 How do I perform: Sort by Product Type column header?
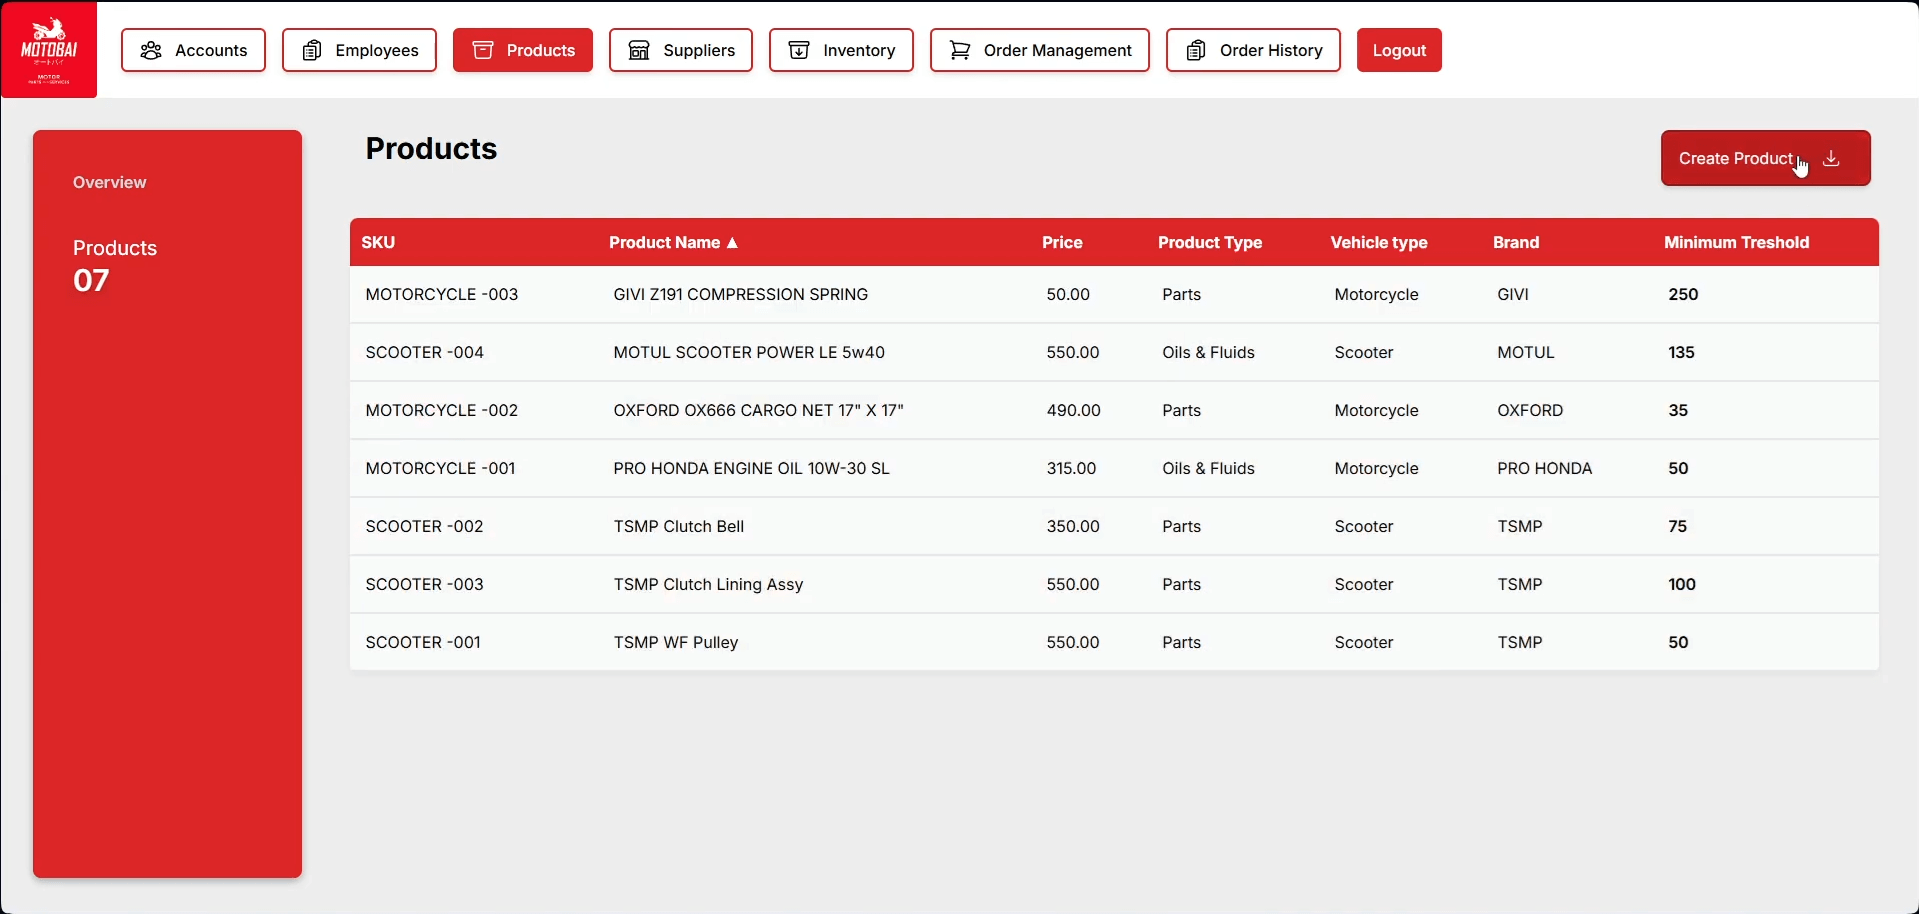point(1210,242)
